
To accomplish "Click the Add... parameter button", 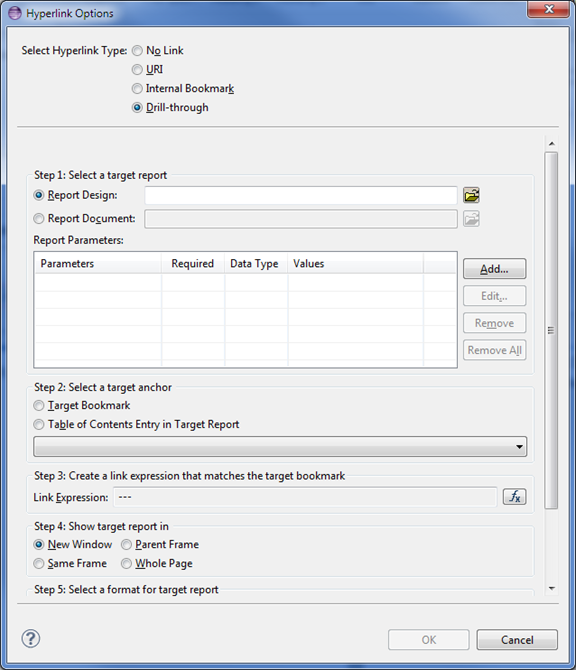I will pyautogui.click(x=494, y=269).
